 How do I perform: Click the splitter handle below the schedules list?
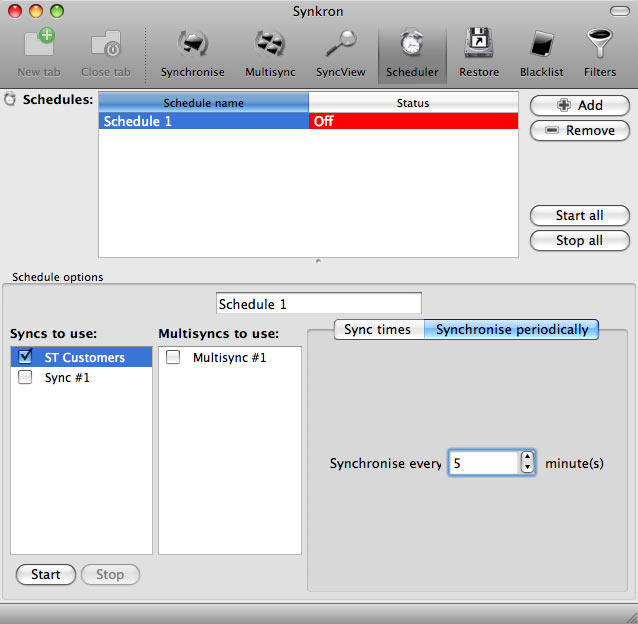318,261
